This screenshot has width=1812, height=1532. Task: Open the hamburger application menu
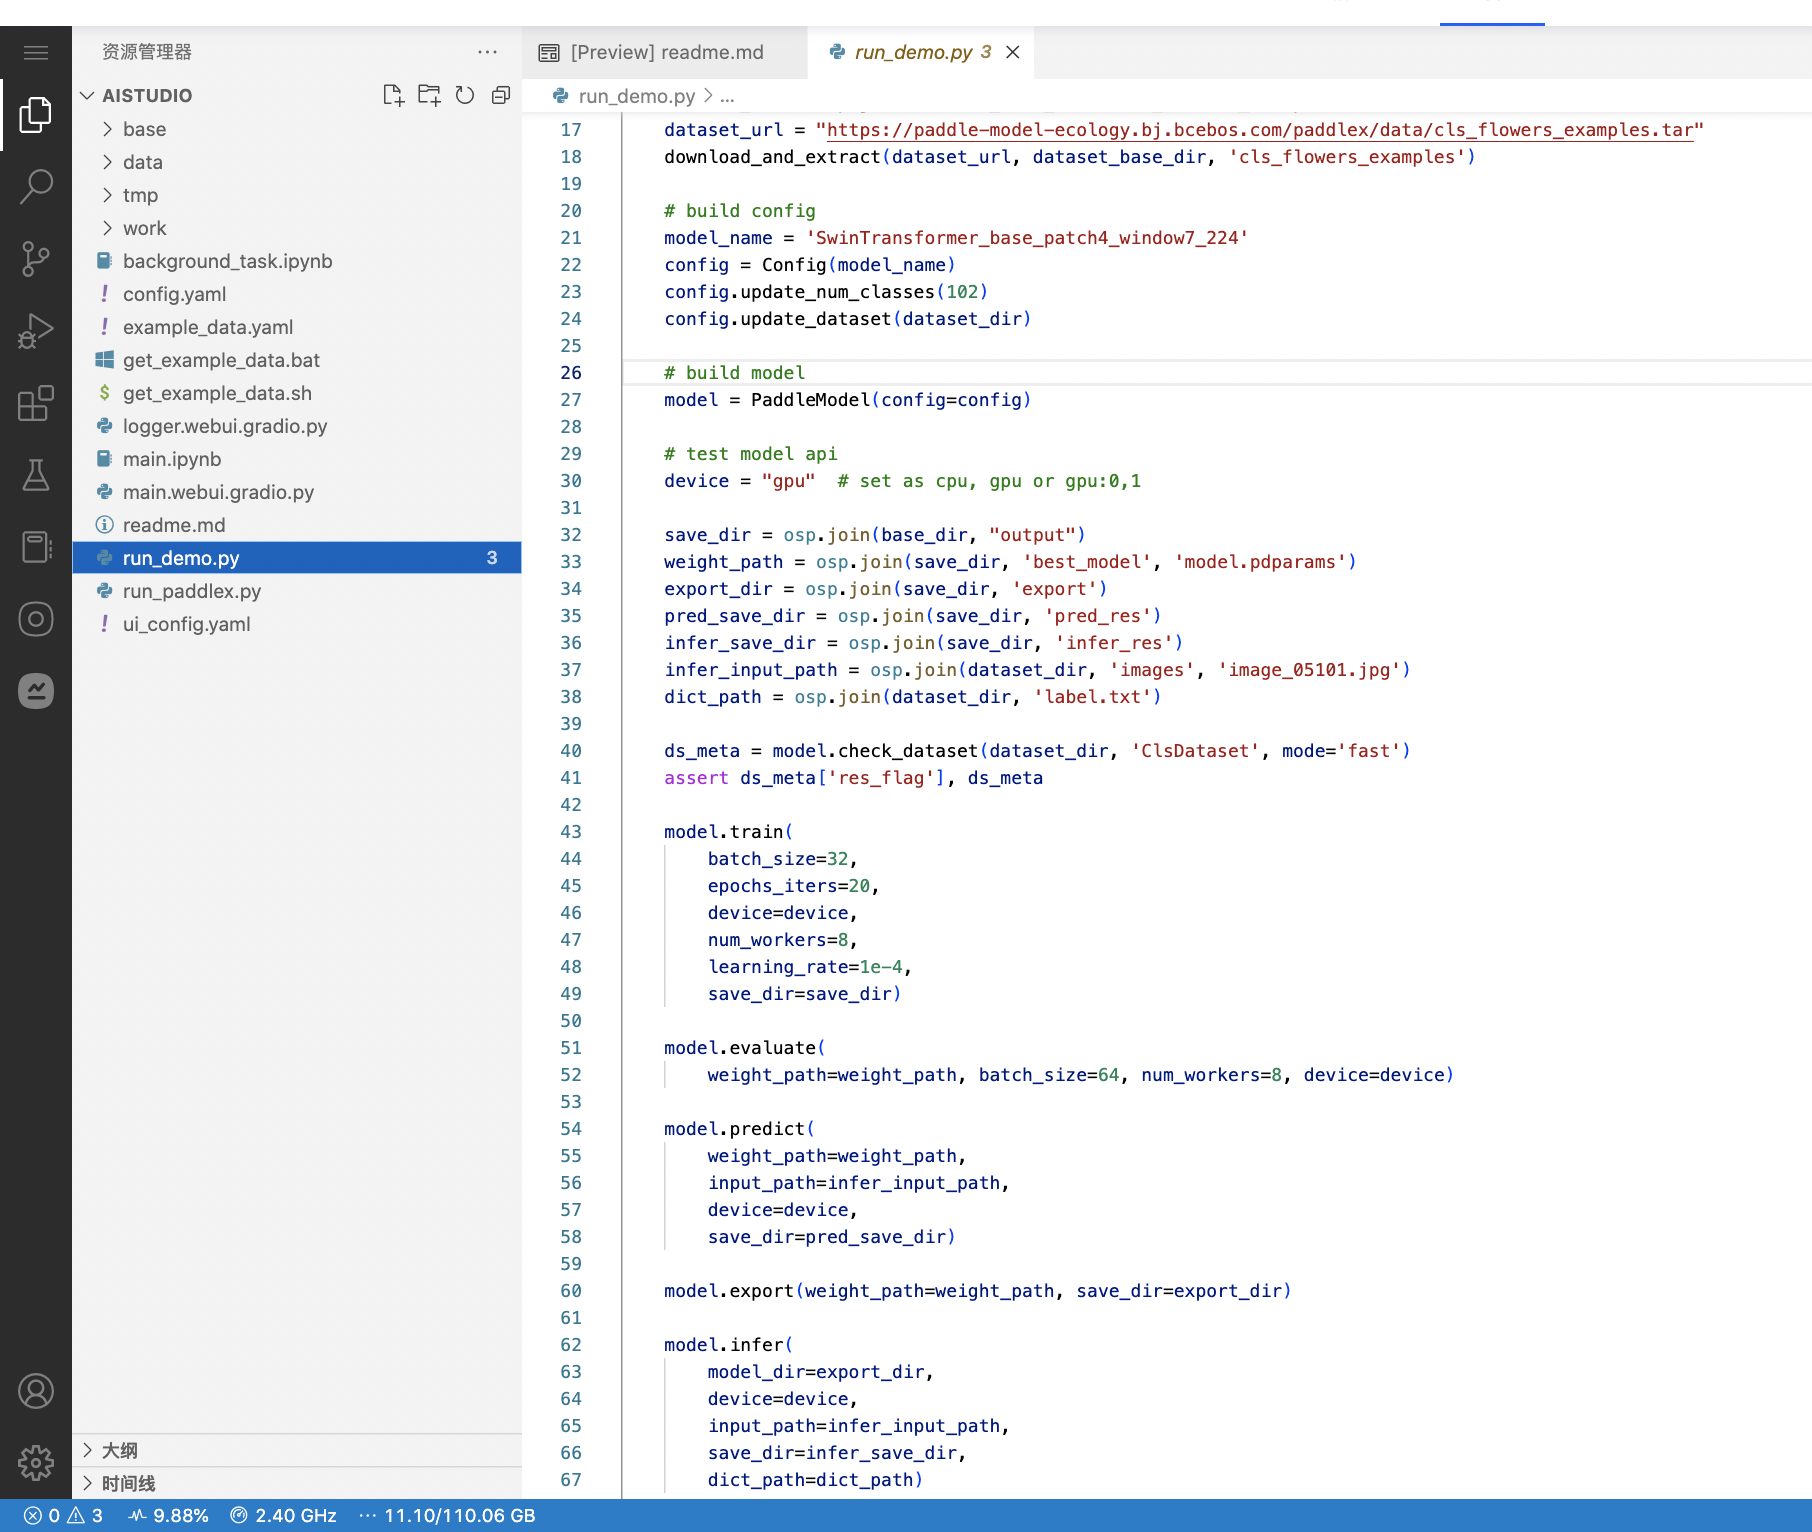click(36, 52)
